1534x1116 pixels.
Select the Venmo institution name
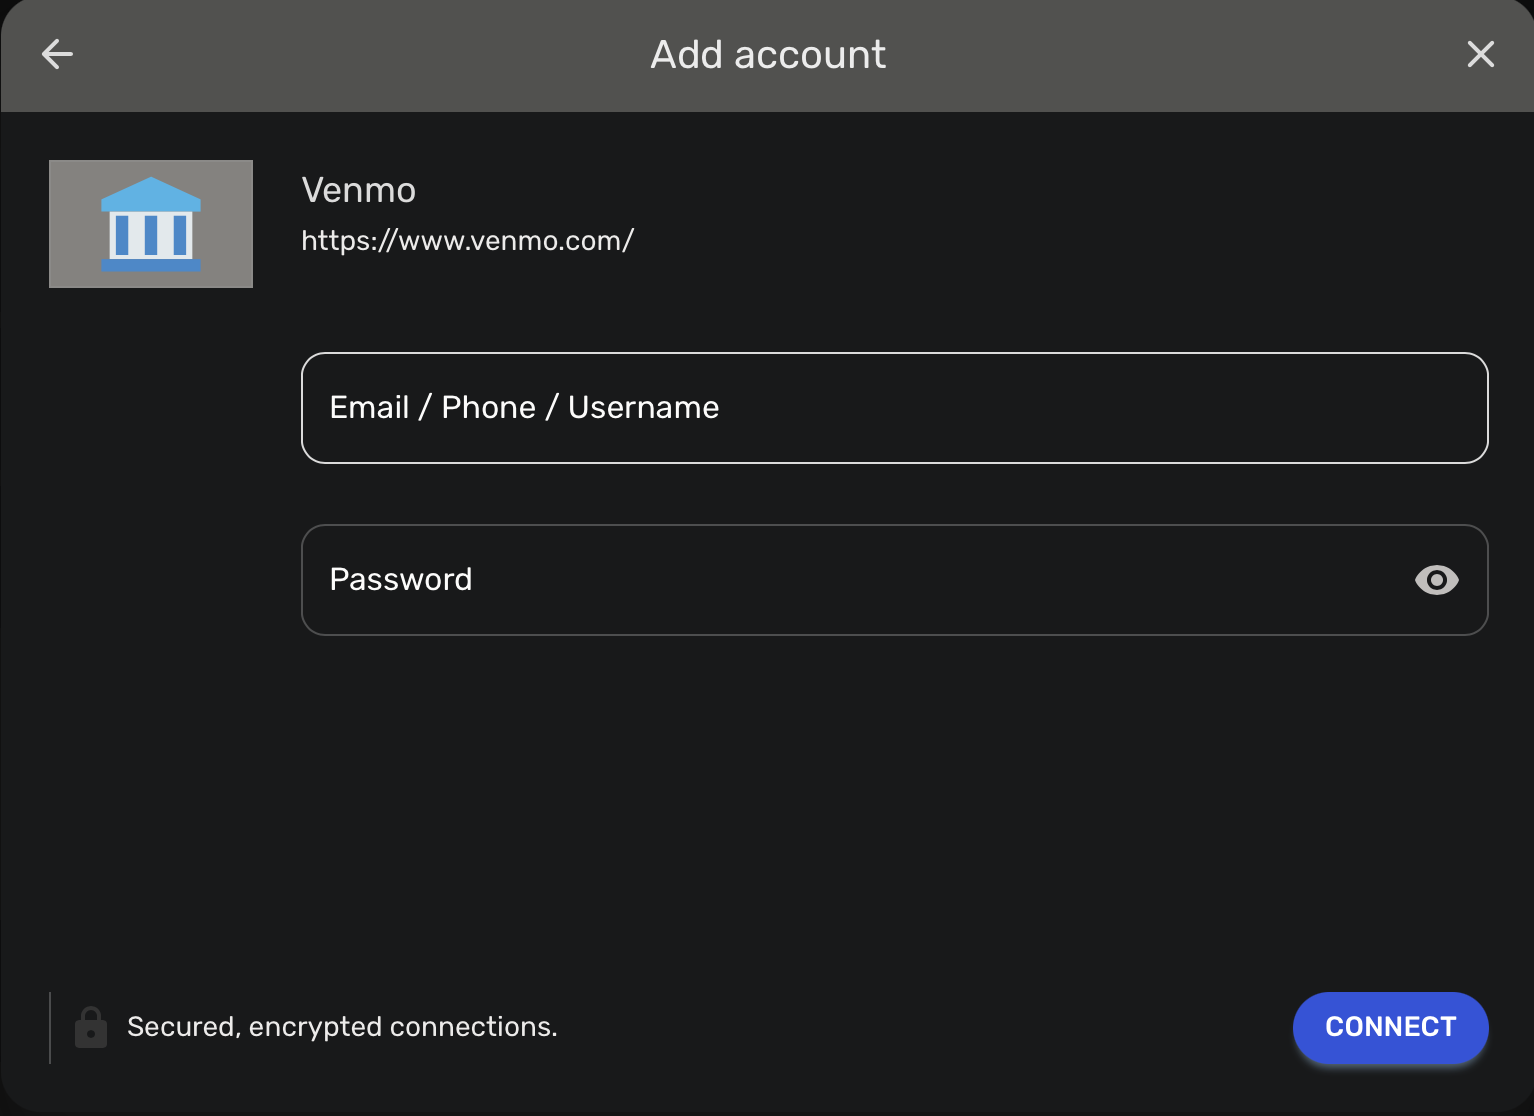(358, 190)
